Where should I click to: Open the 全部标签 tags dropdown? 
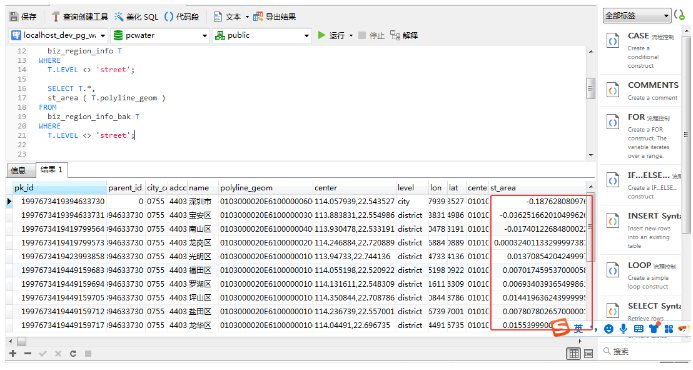[x=637, y=16]
